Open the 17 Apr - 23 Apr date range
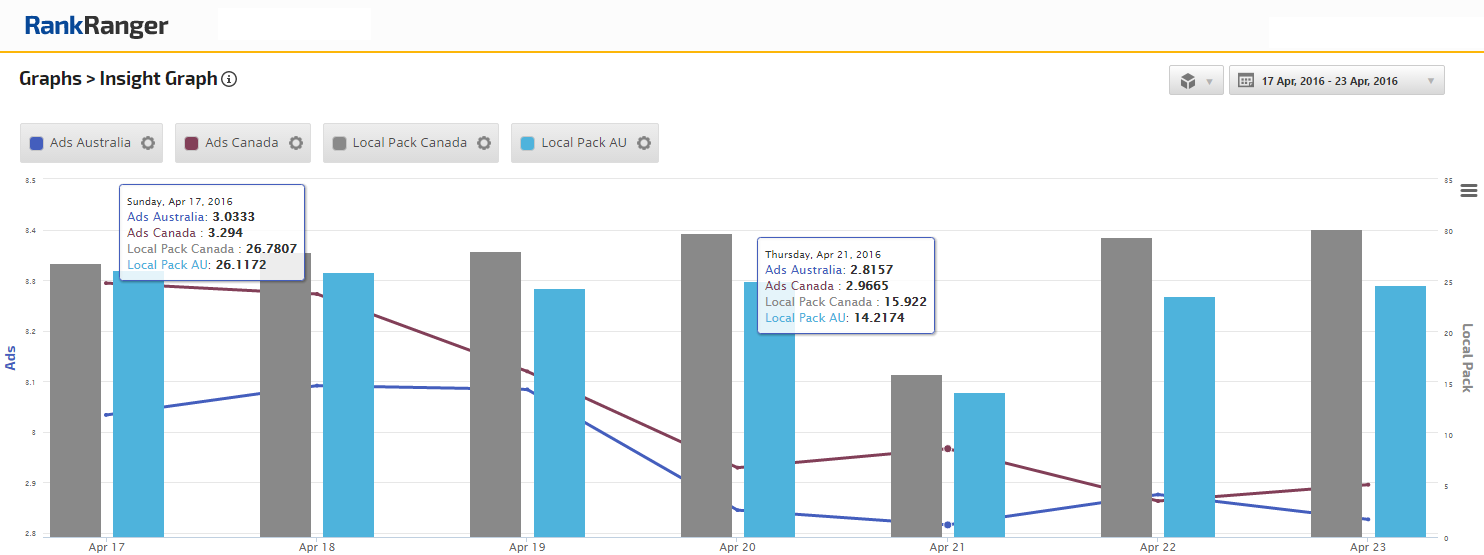Screen dimensions: 1484x555 (1329, 81)
